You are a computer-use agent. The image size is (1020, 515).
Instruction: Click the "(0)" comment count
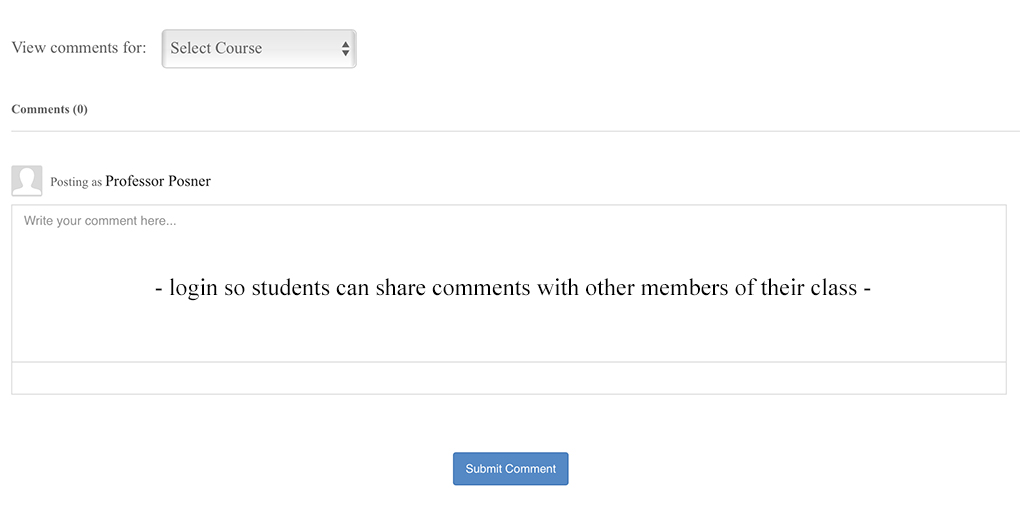80,109
